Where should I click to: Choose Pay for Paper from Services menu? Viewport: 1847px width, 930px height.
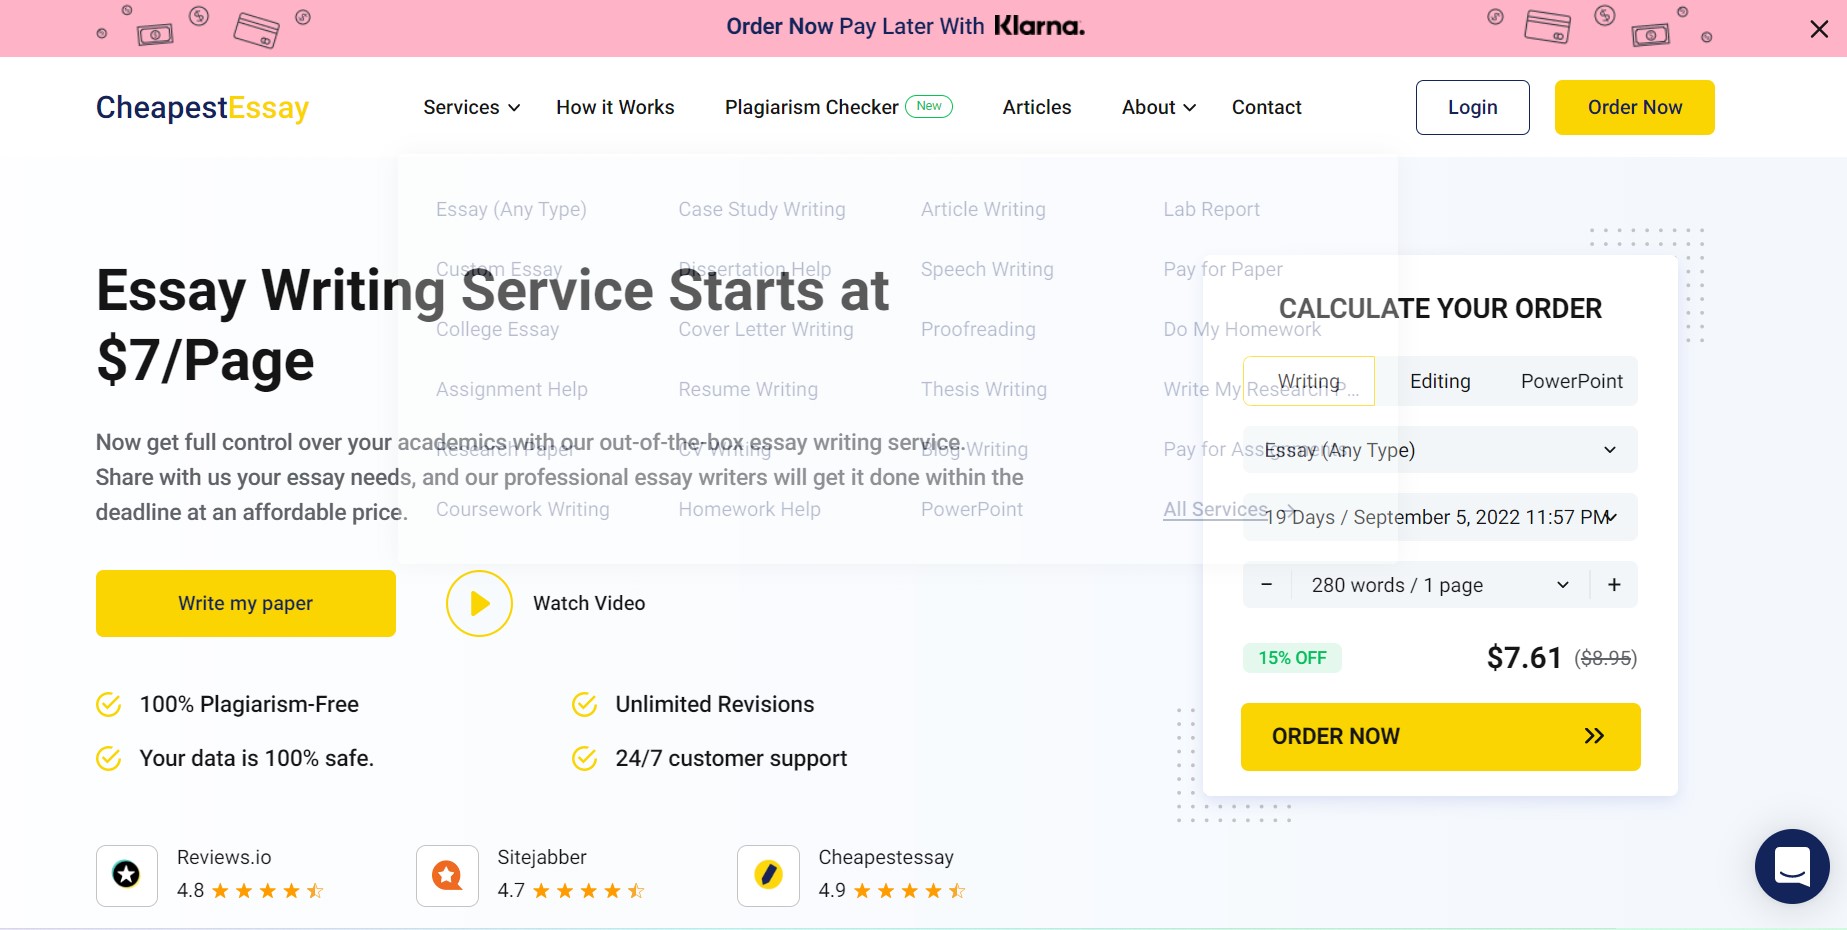pyautogui.click(x=1222, y=269)
